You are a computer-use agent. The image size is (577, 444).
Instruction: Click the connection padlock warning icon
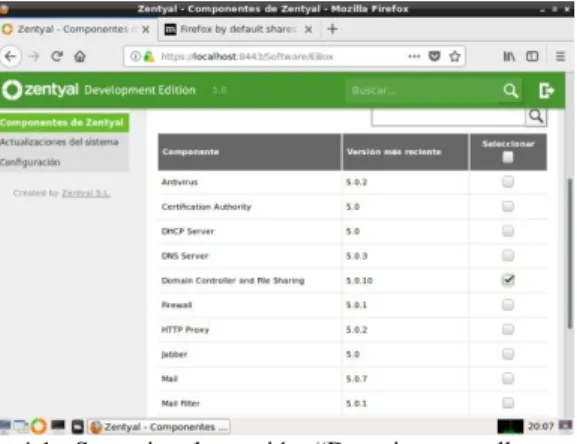(x=149, y=56)
